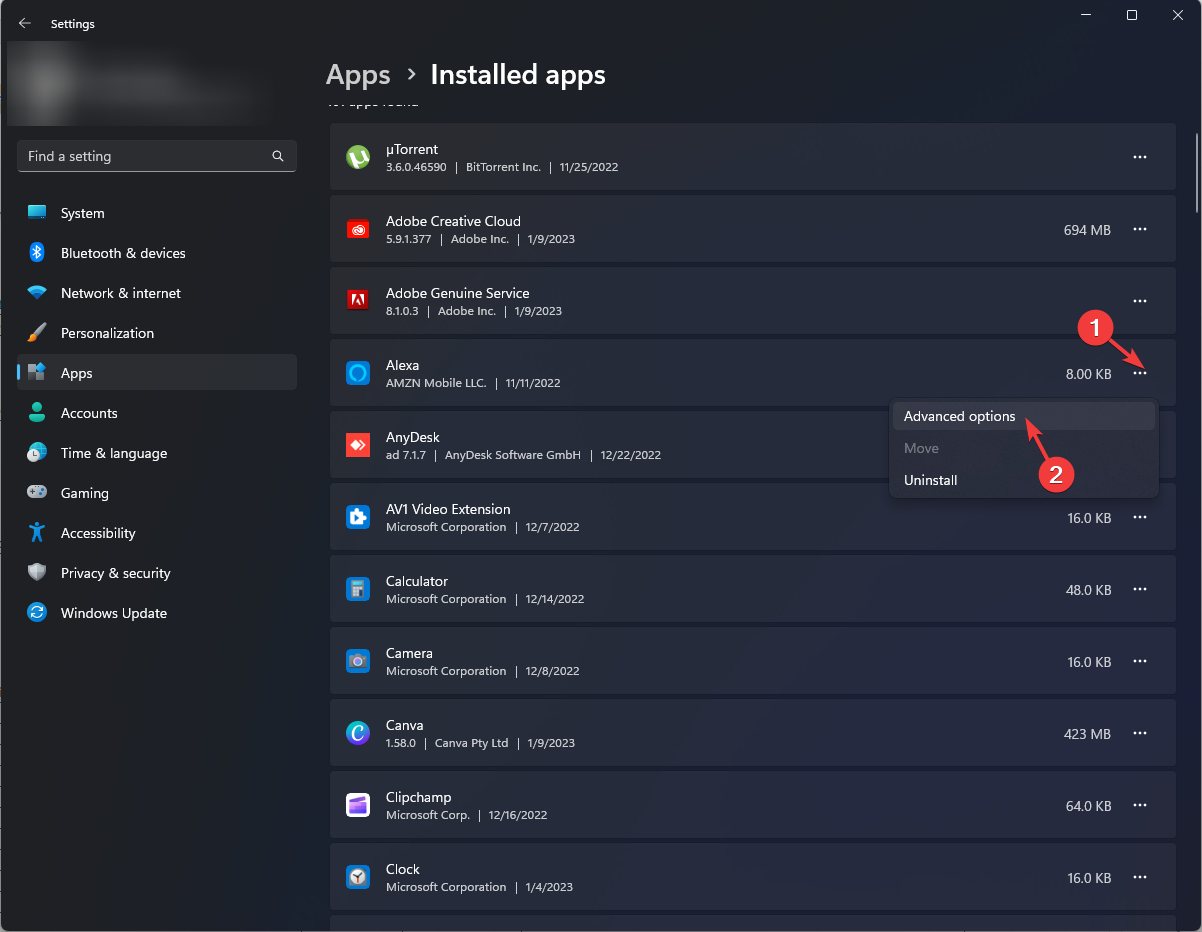Choose Uninstall from the open context menu

click(929, 480)
